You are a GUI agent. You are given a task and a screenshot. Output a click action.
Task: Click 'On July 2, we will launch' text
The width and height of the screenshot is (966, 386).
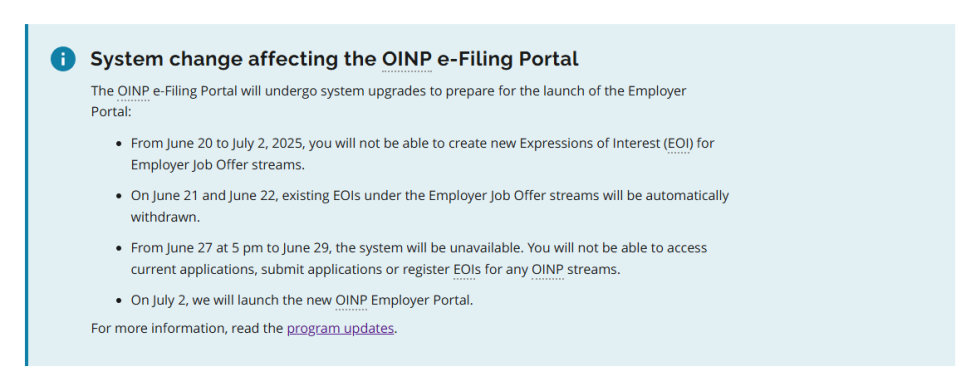(200, 301)
